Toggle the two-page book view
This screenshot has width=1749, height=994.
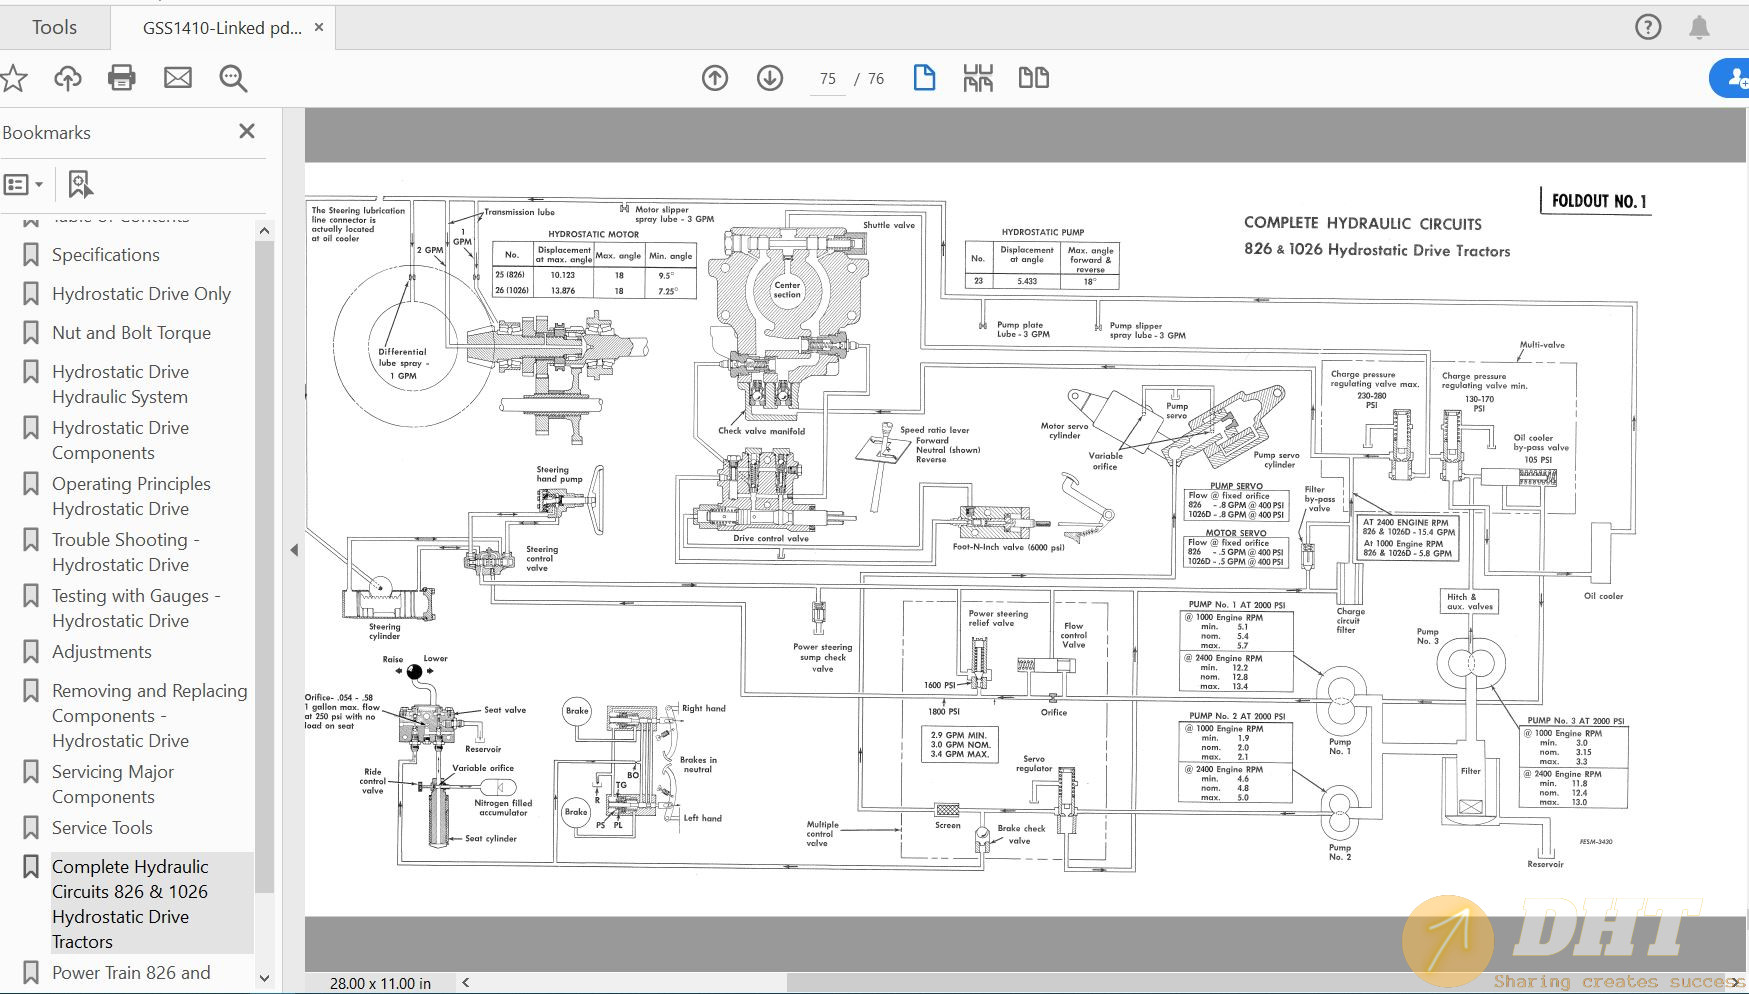tap(1033, 78)
